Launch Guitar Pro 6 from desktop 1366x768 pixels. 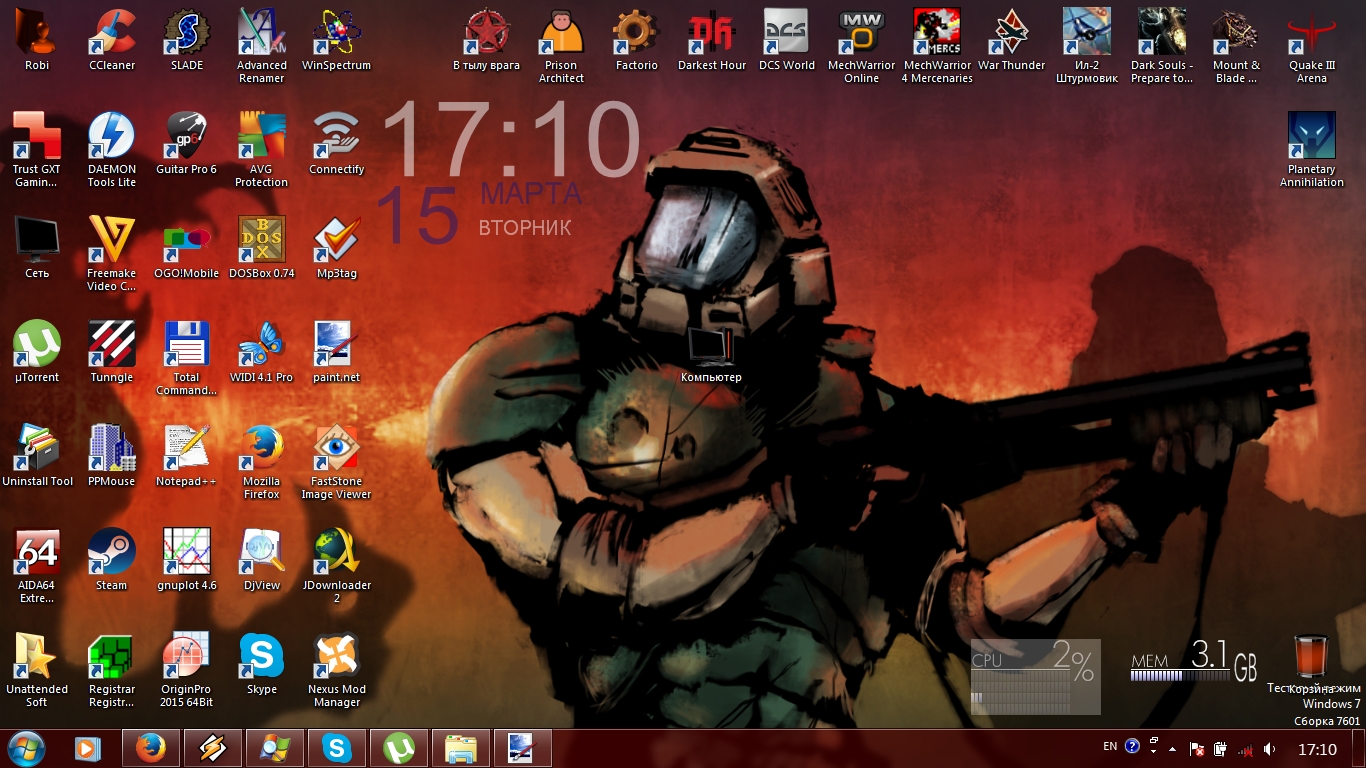[x=186, y=138]
